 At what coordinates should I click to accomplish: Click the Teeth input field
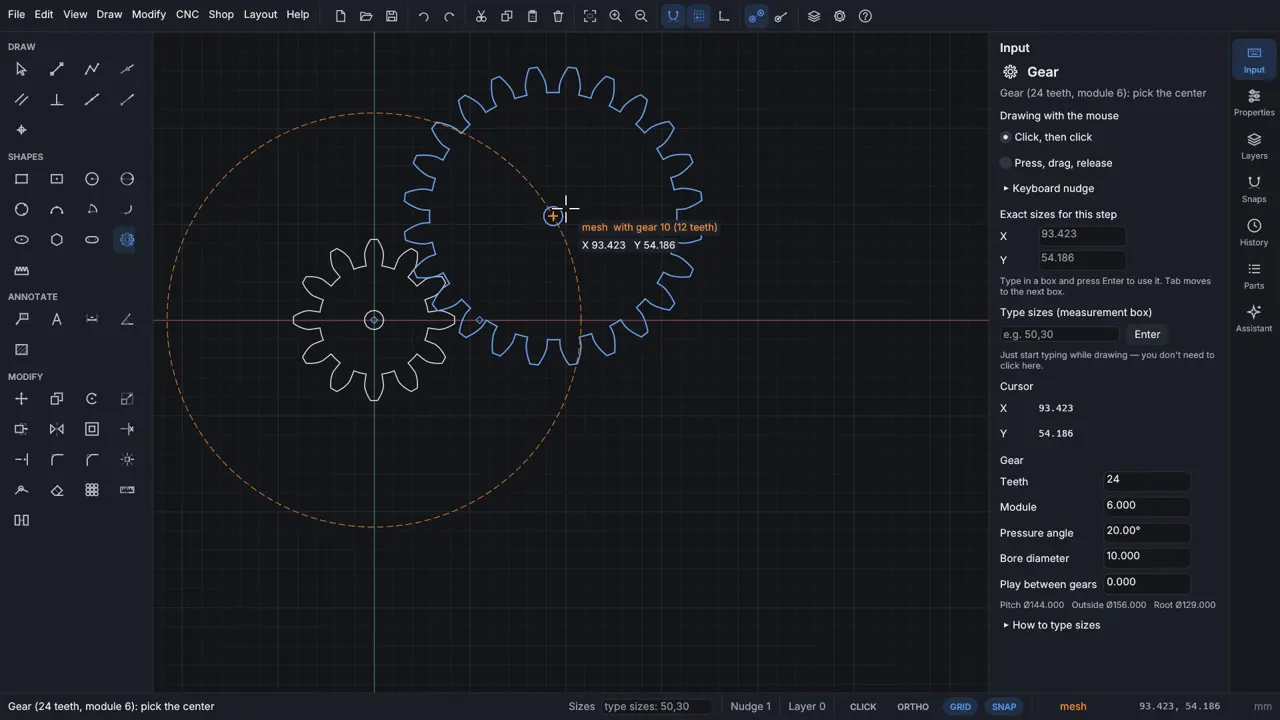[1147, 480]
